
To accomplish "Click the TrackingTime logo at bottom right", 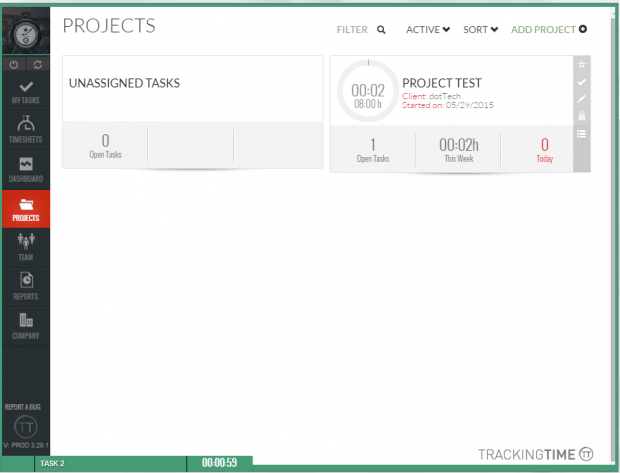I will pyautogui.click(x=536, y=454).
